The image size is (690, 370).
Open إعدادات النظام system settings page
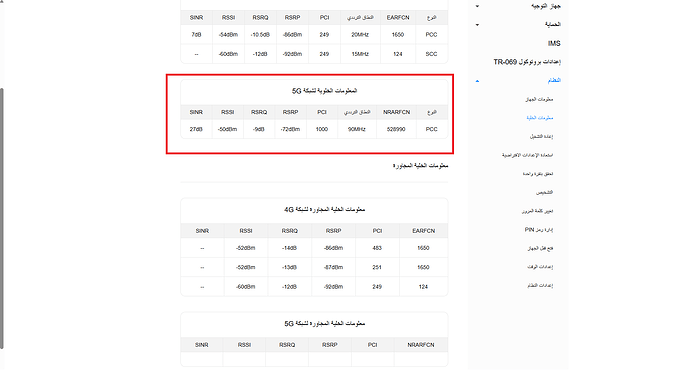(540, 286)
